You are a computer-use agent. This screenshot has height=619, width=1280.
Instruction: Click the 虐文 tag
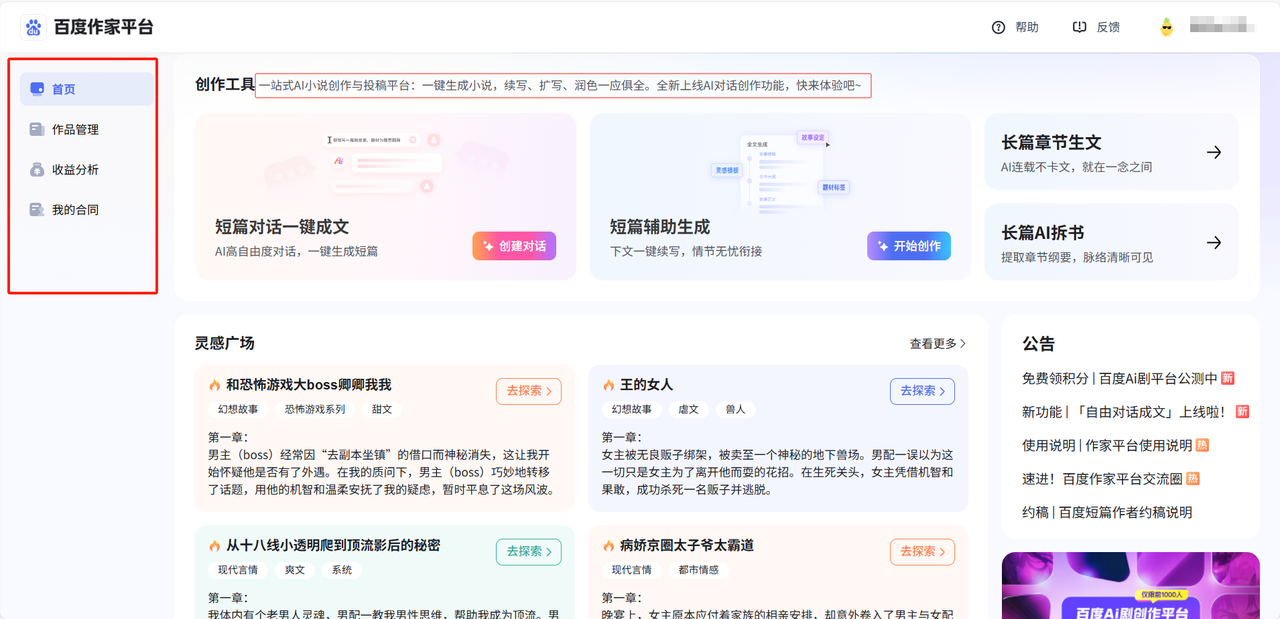688,409
